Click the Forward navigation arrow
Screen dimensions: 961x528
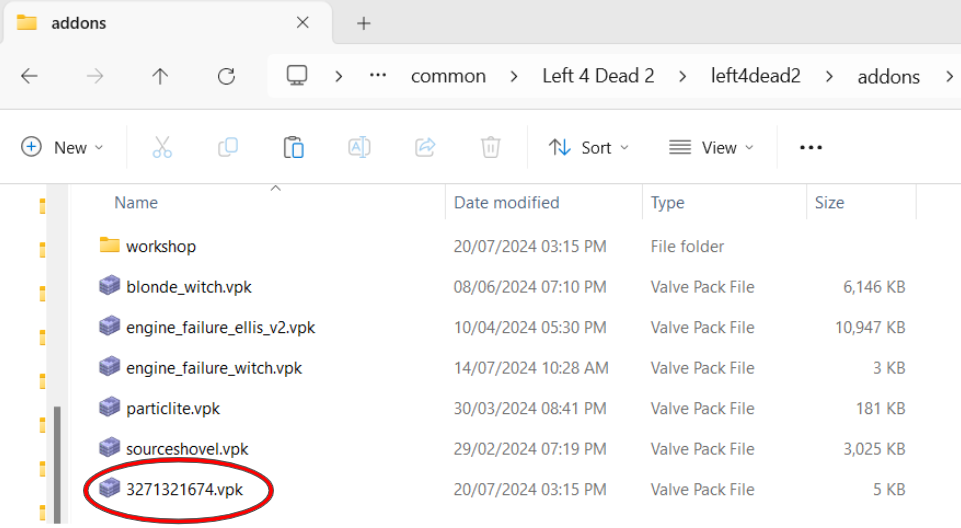coord(95,77)
